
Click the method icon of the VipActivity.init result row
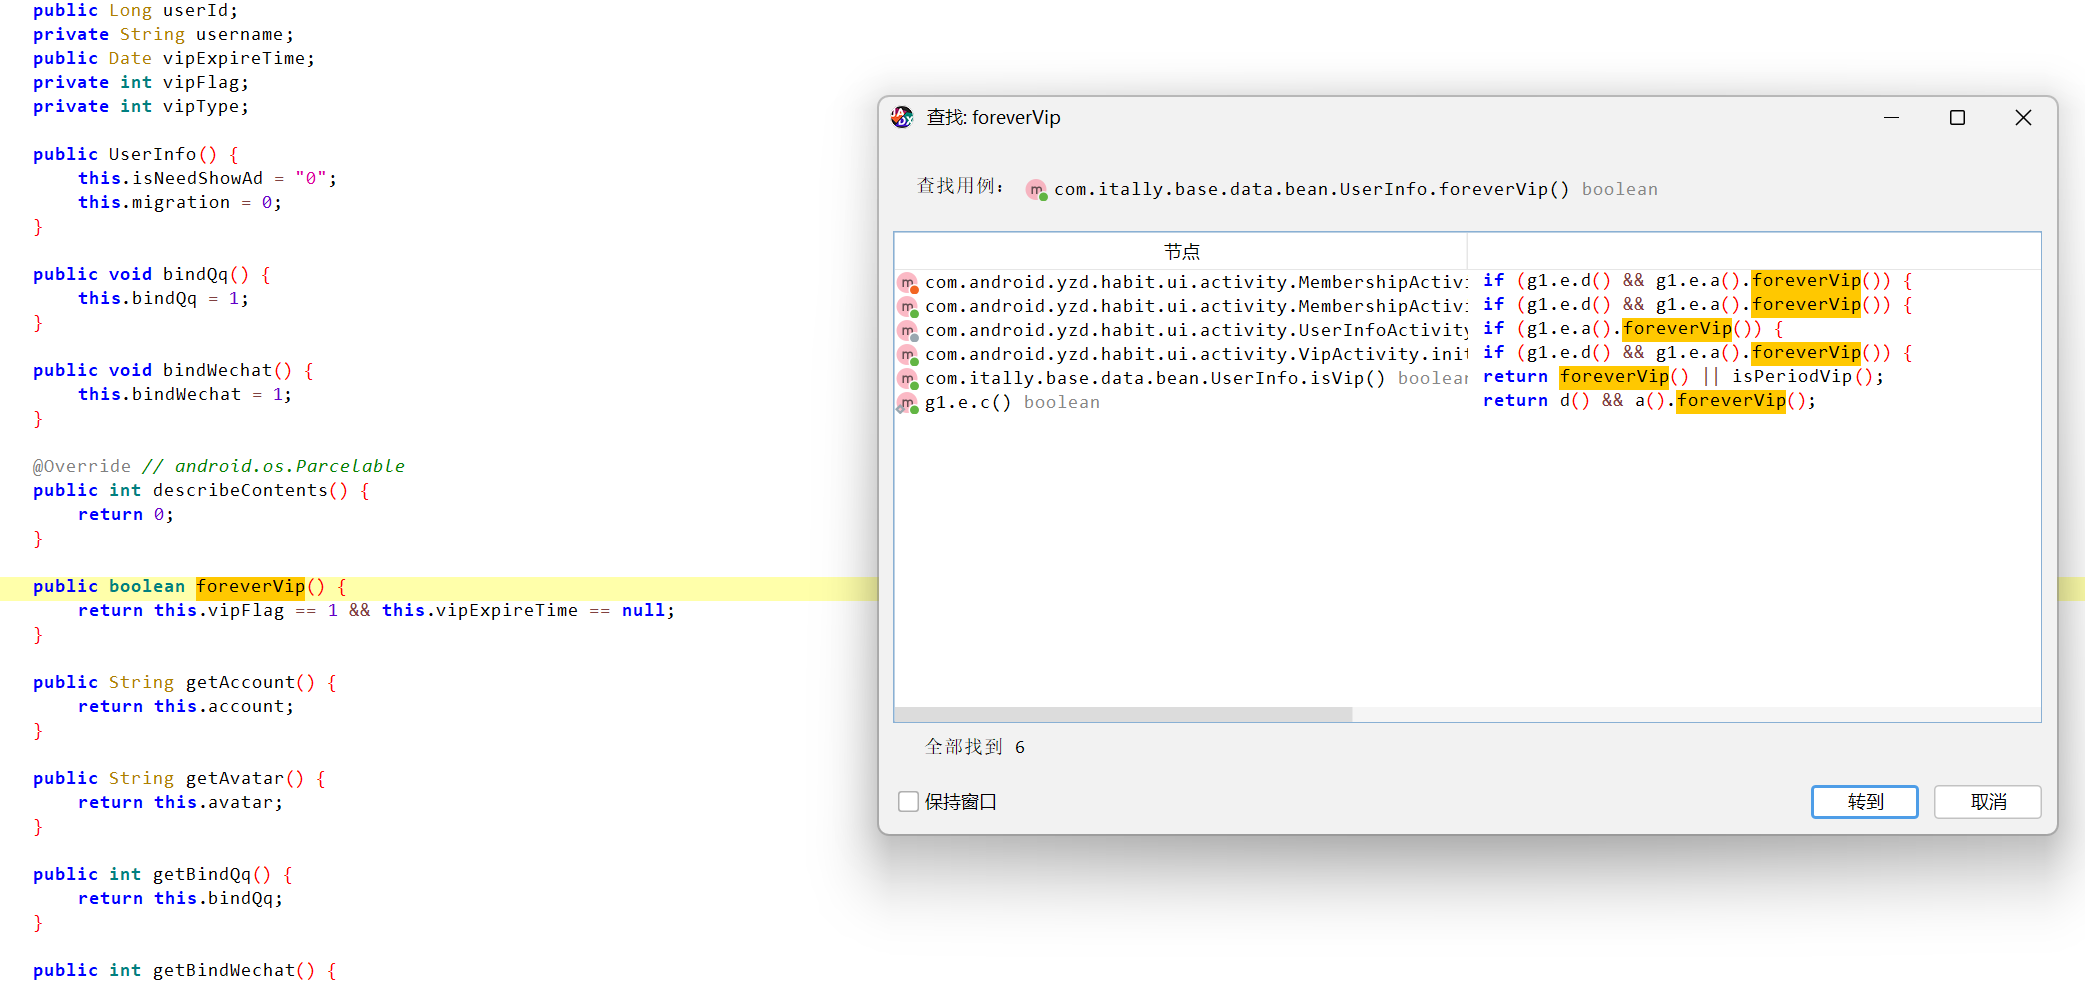click(907, 355)
